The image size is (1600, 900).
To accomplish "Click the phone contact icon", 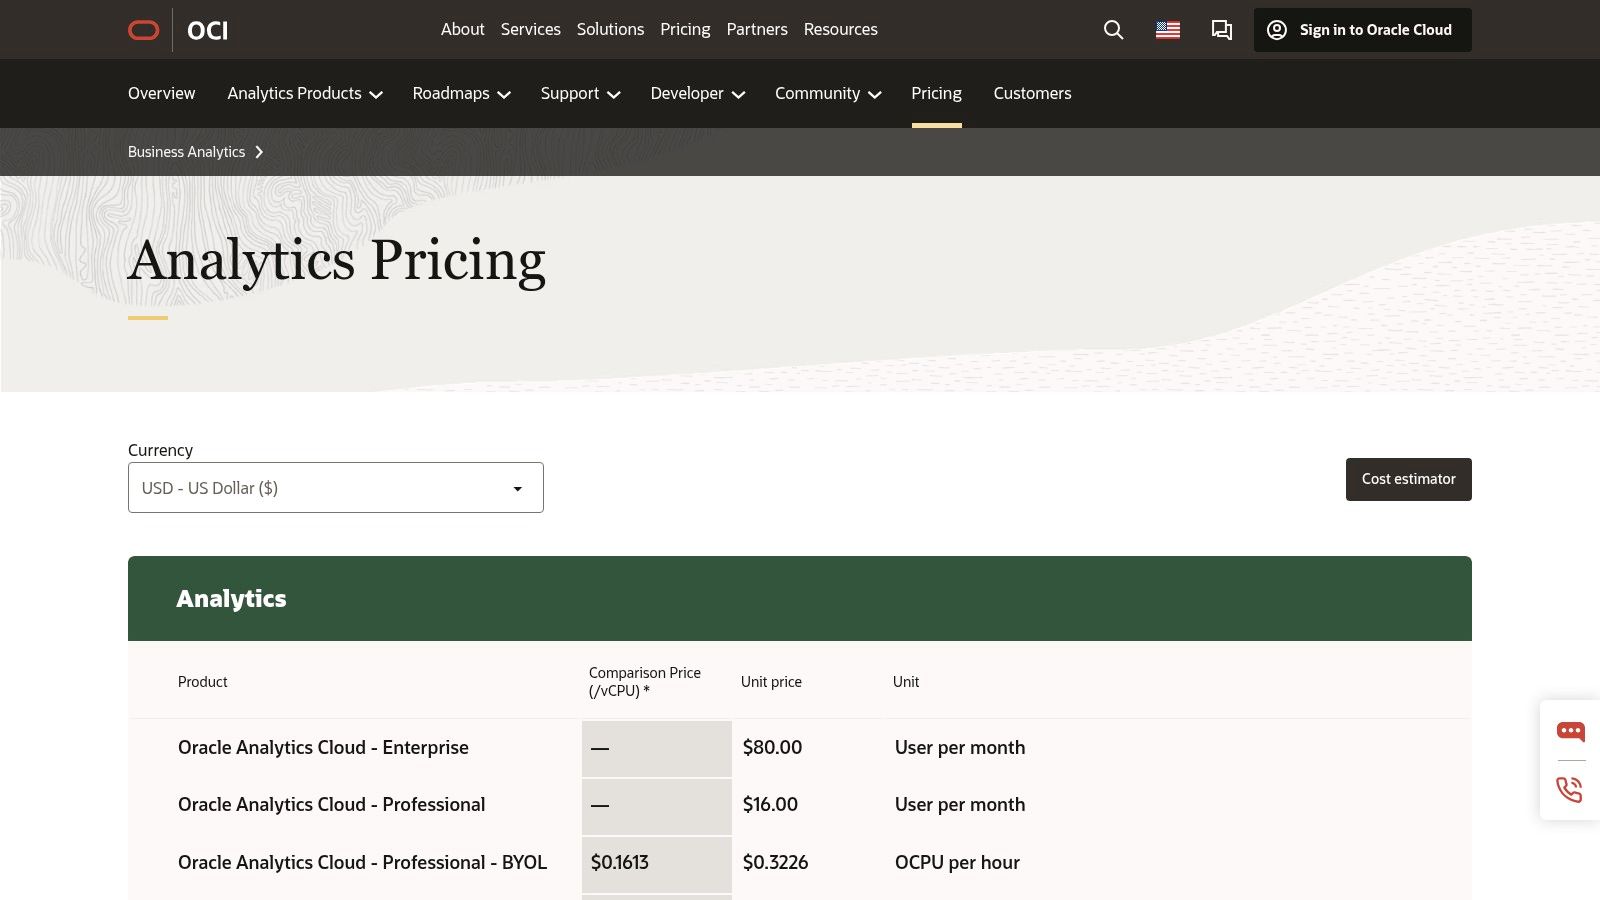I will (1570, 789).
